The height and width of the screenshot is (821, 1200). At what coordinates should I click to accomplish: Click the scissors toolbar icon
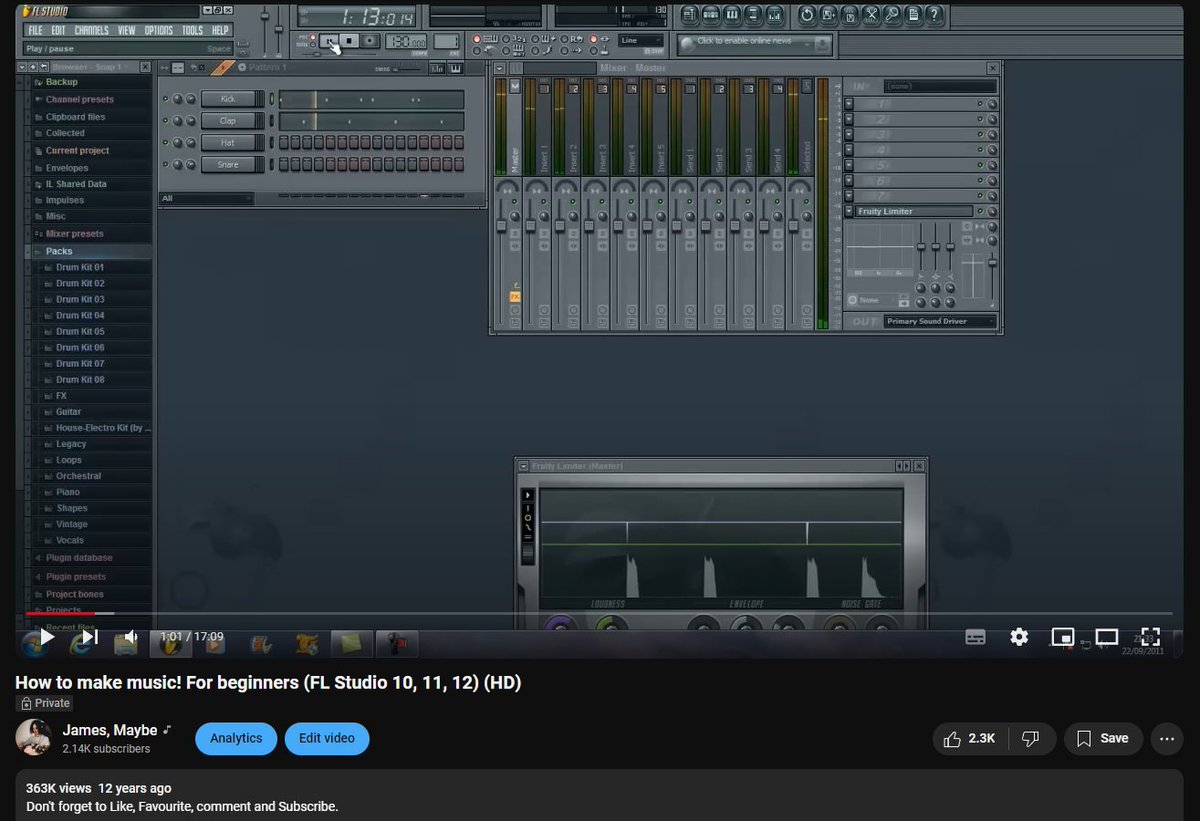[x=872, y=14]
